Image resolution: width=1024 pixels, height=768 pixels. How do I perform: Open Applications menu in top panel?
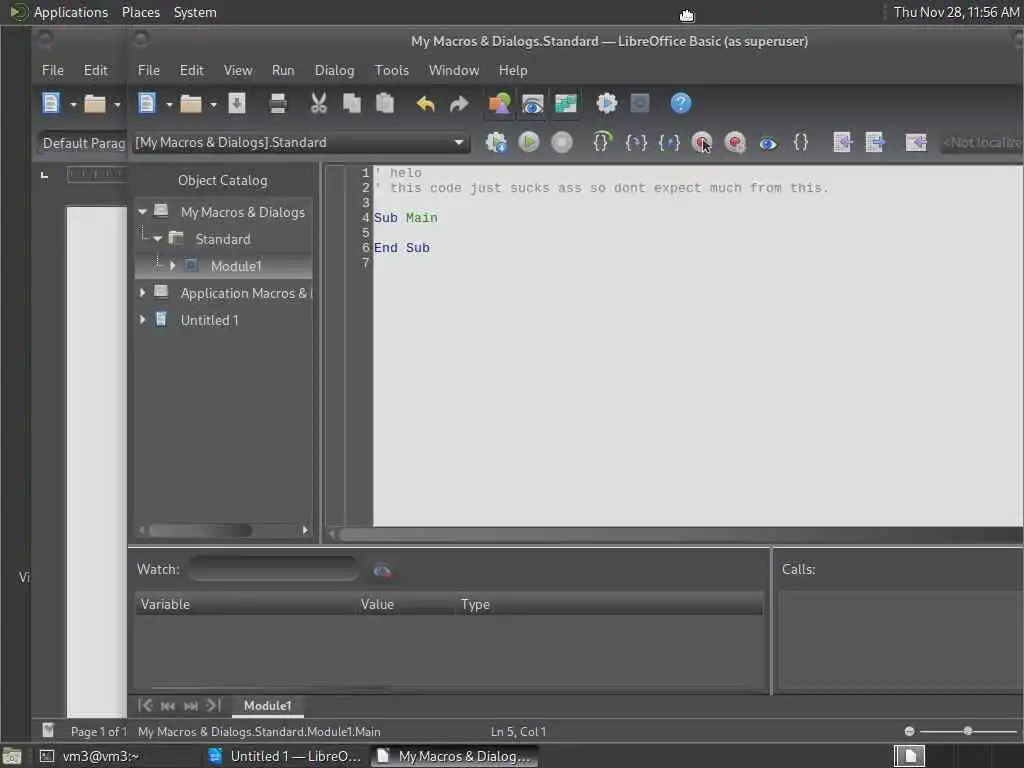[x=71, y=12]
